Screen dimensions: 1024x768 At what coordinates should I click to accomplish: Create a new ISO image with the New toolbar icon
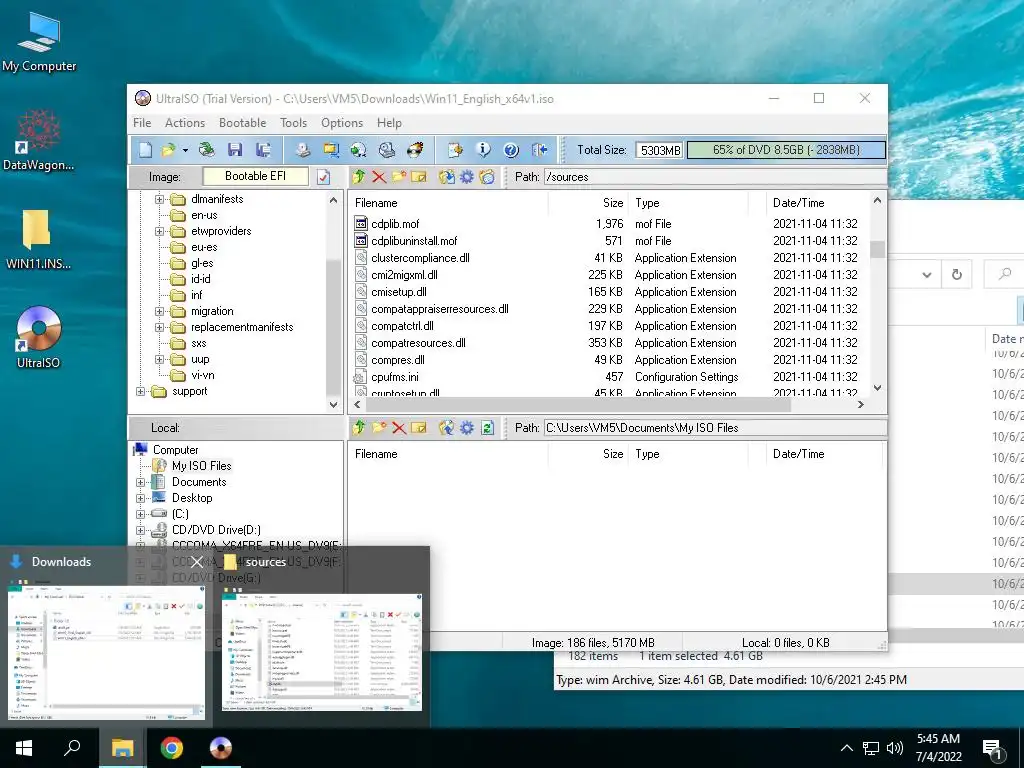point(145,150)
